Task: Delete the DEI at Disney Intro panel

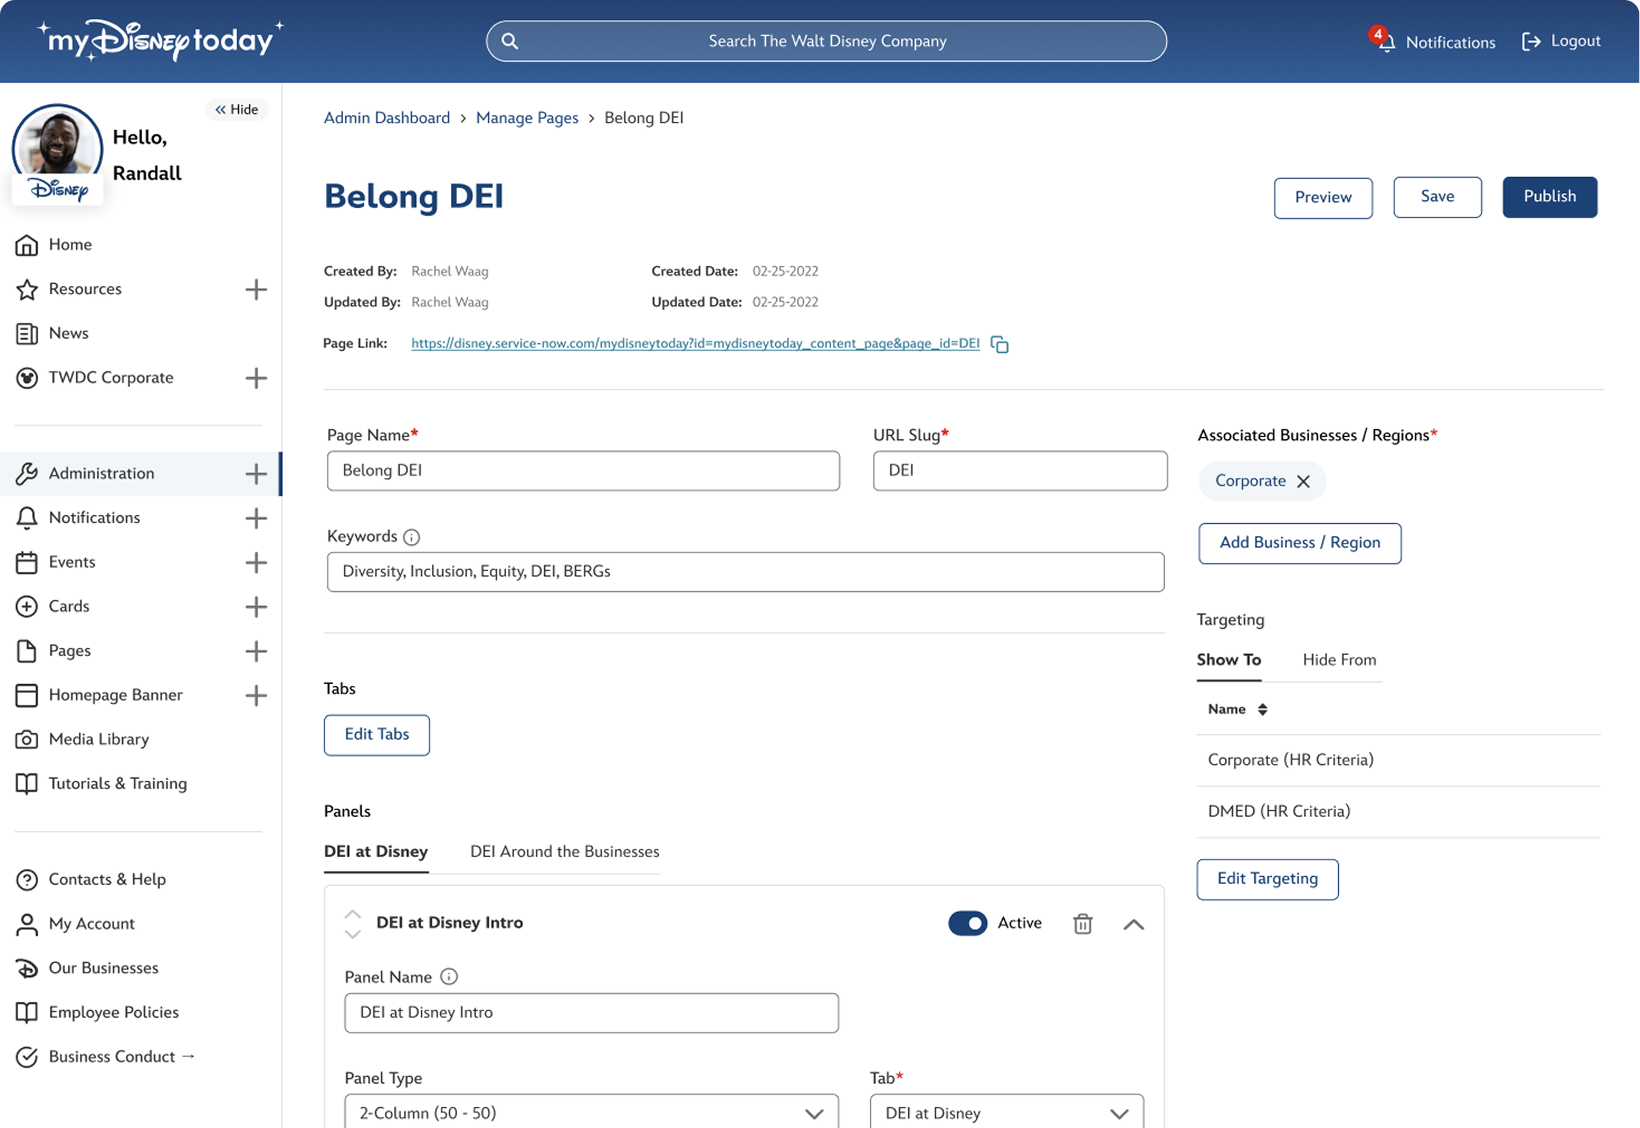Action: click(x=1082, y=924)
